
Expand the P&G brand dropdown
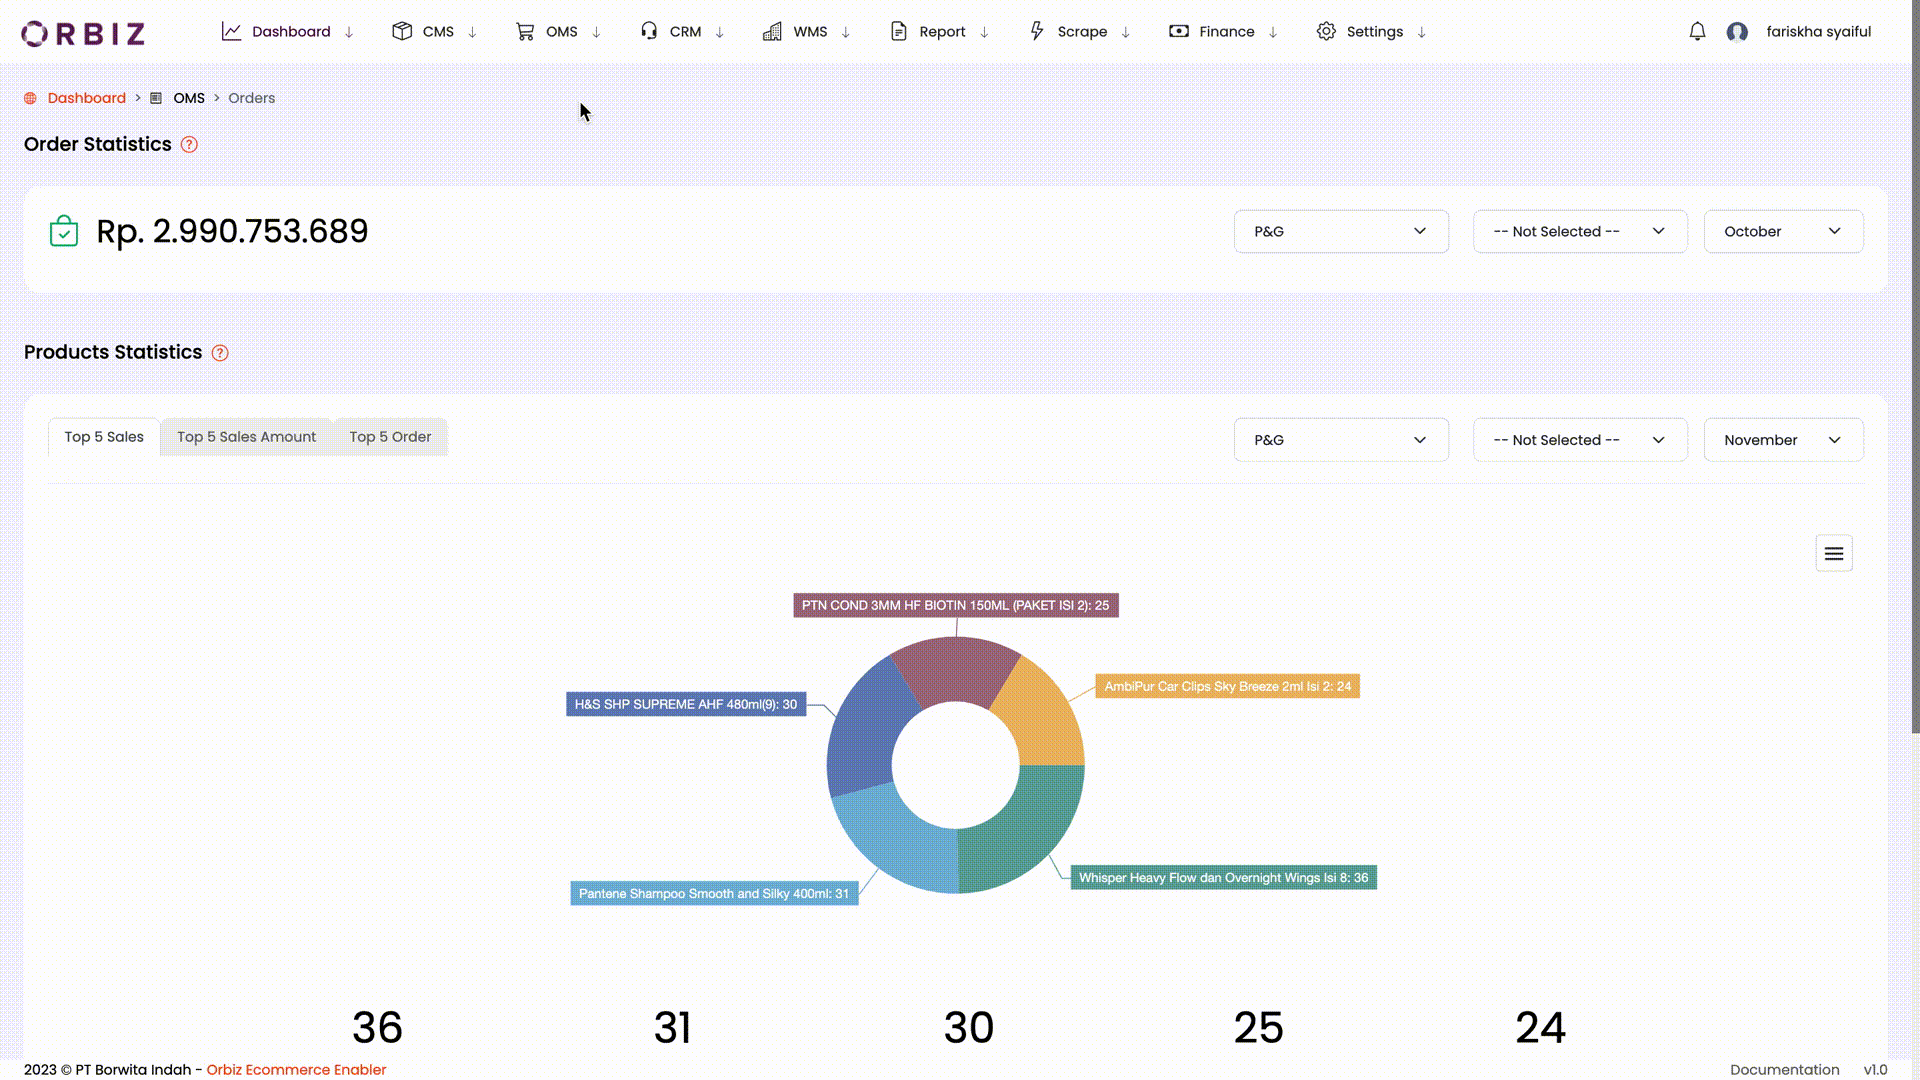[1341, 231]
